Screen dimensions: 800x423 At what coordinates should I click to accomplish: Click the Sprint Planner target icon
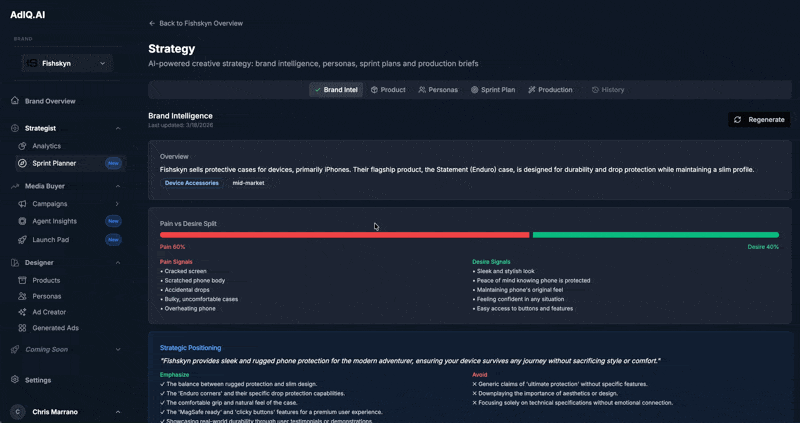click(x=22, y=163)
